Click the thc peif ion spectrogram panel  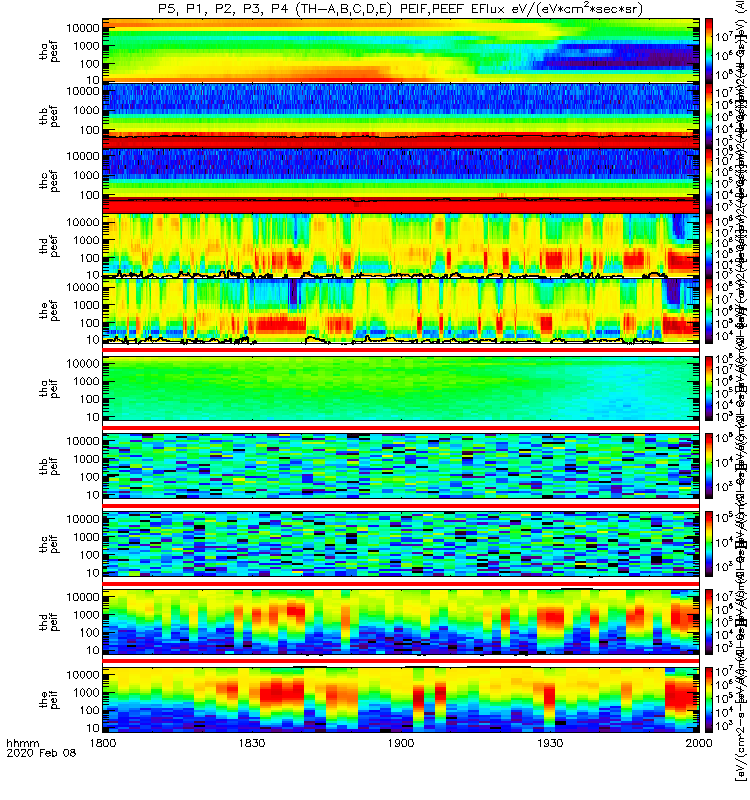click(x=401, y=544)
